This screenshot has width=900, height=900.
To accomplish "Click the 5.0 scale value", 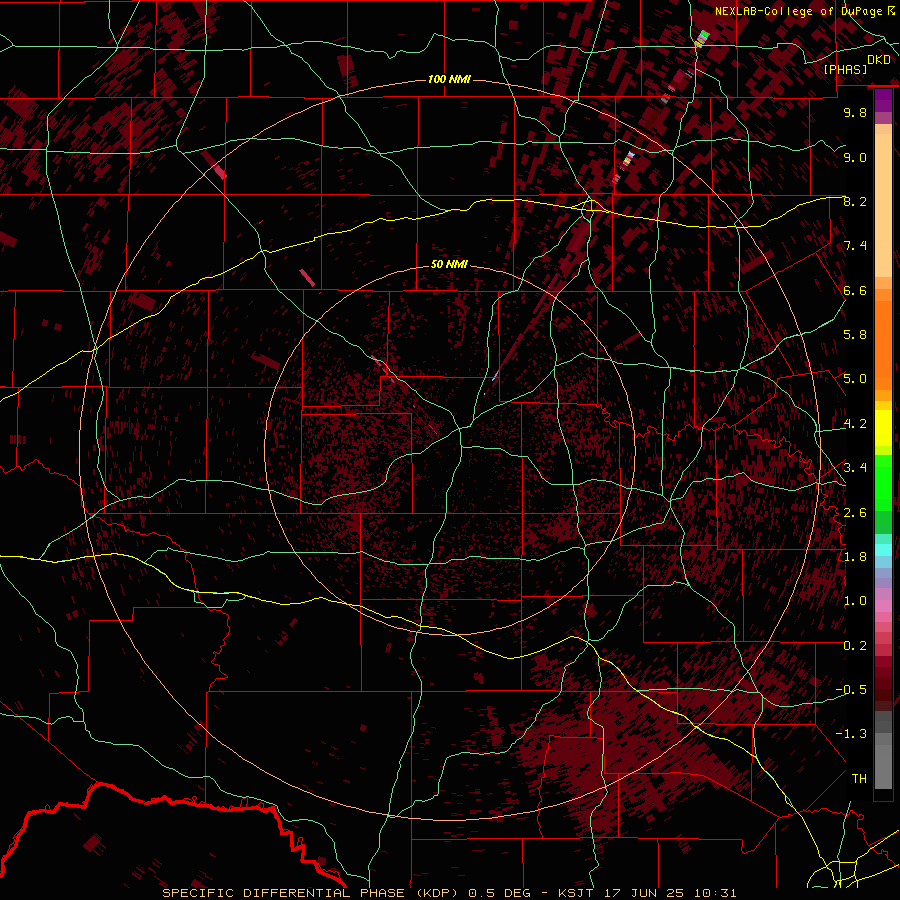I will [x=855, y=379].
